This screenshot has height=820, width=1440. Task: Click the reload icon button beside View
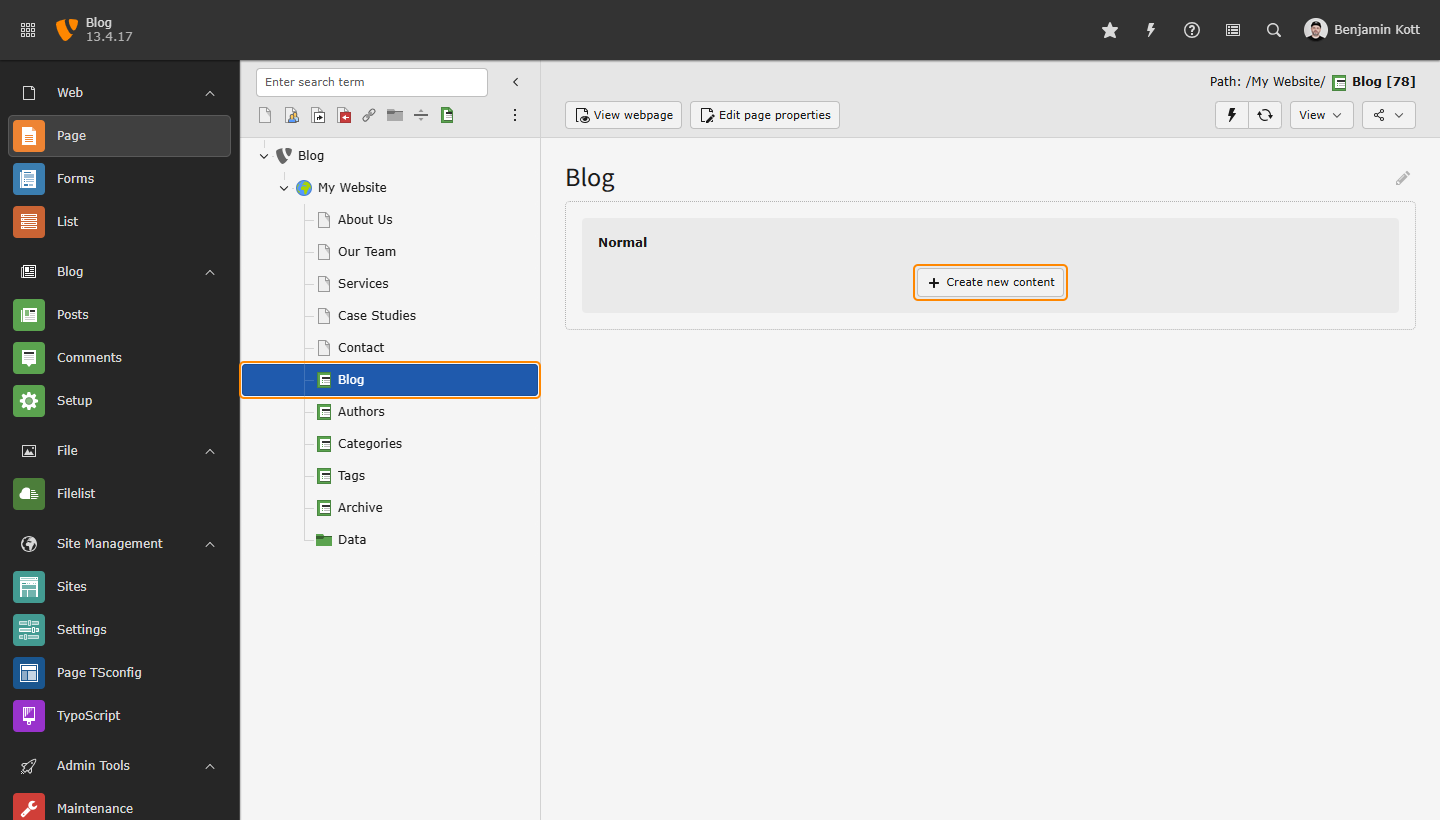1265,115
